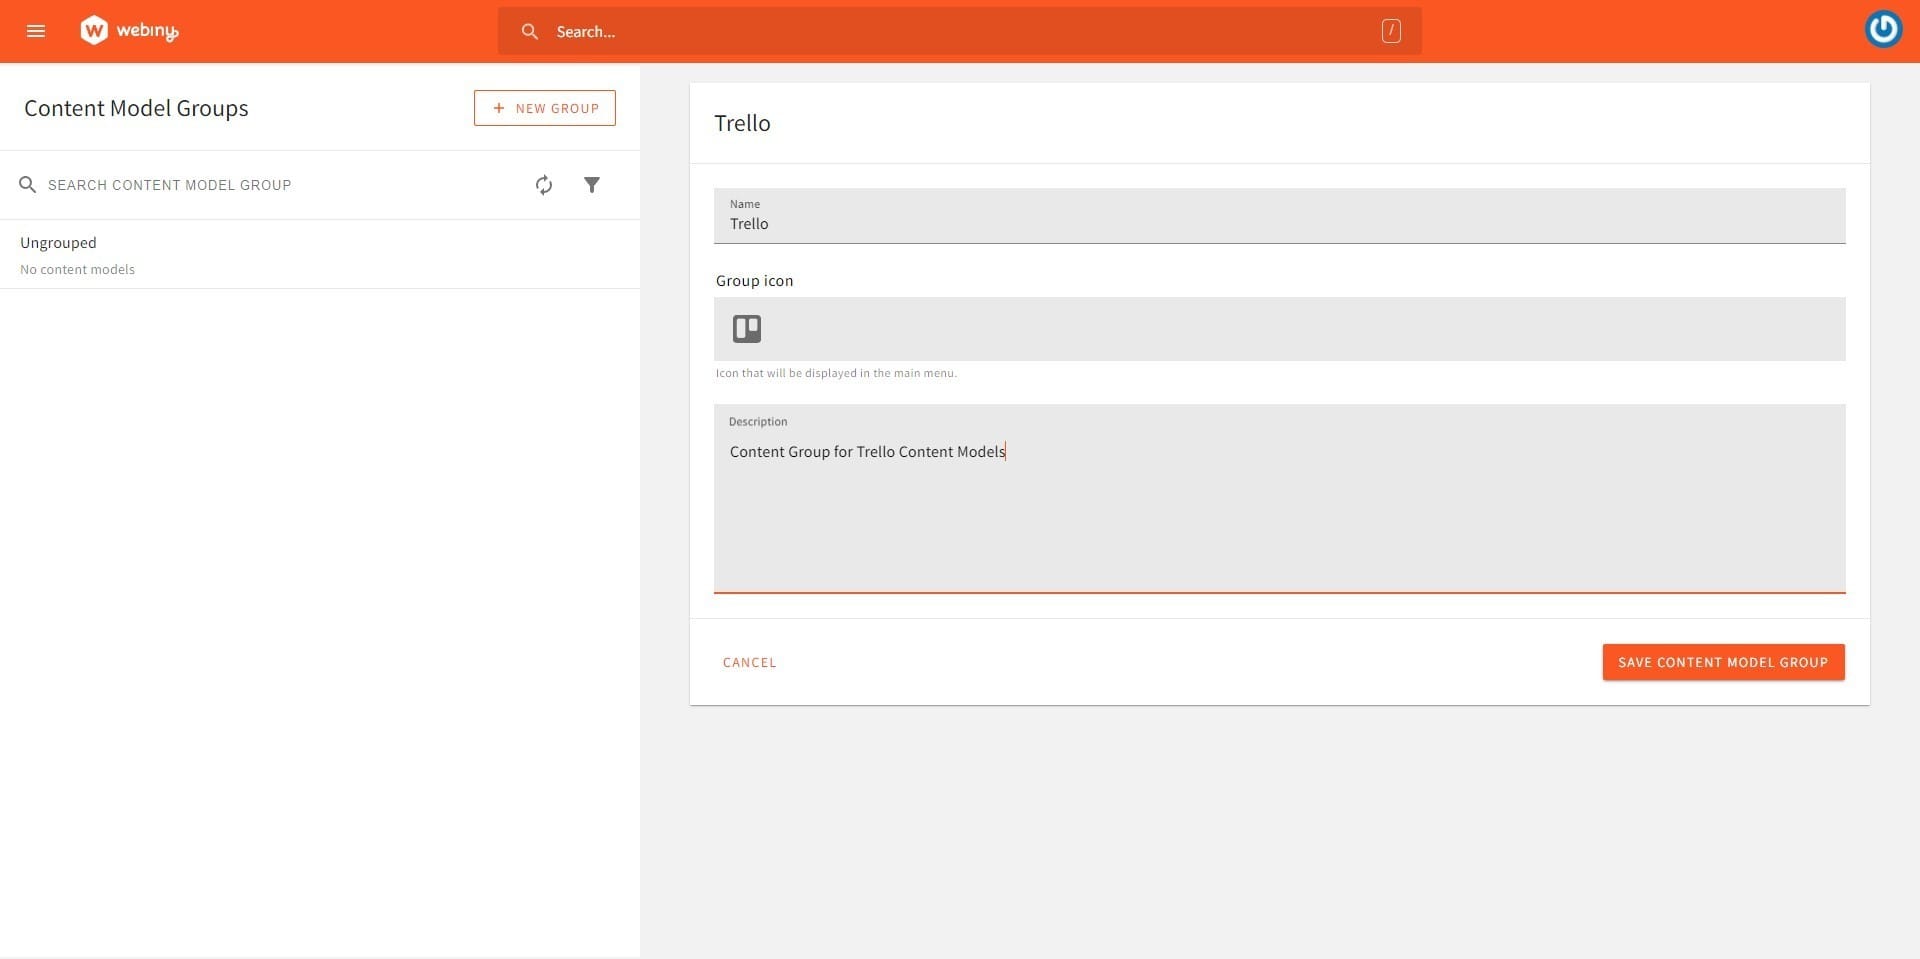The width and height of the screenshot is (1920, 959).
Task: Open the Group icon picker field
Action: click(x=1279, y=329)
